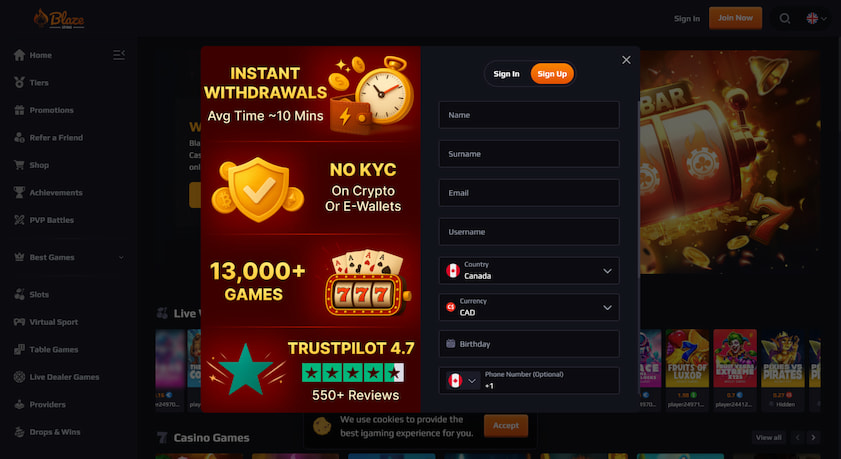Click the Join Now button
This screenshot has width=841, height=459.
[x=735, y=18]
